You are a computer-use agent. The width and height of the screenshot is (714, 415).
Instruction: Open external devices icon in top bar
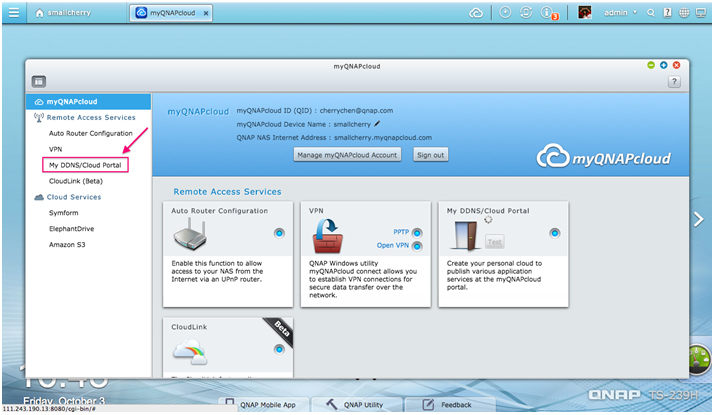point(526,12)
